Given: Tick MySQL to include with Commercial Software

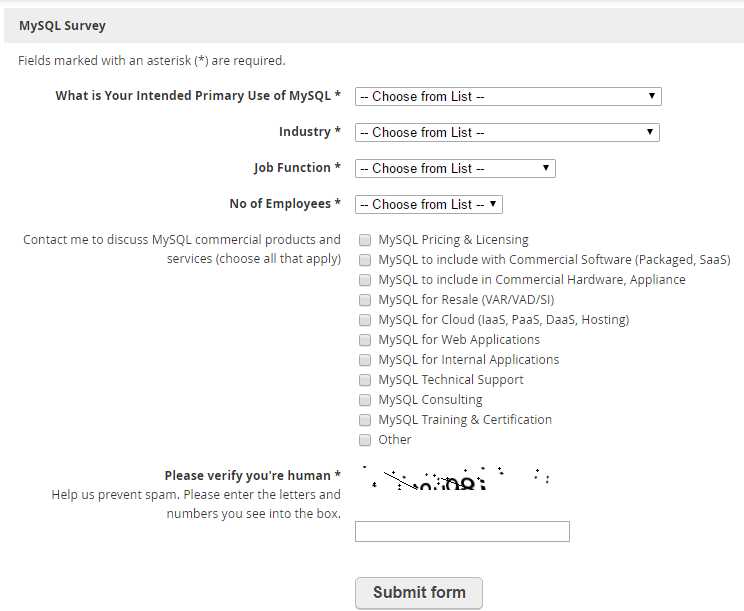Looking at the screenshot, I should pos(365,260).
